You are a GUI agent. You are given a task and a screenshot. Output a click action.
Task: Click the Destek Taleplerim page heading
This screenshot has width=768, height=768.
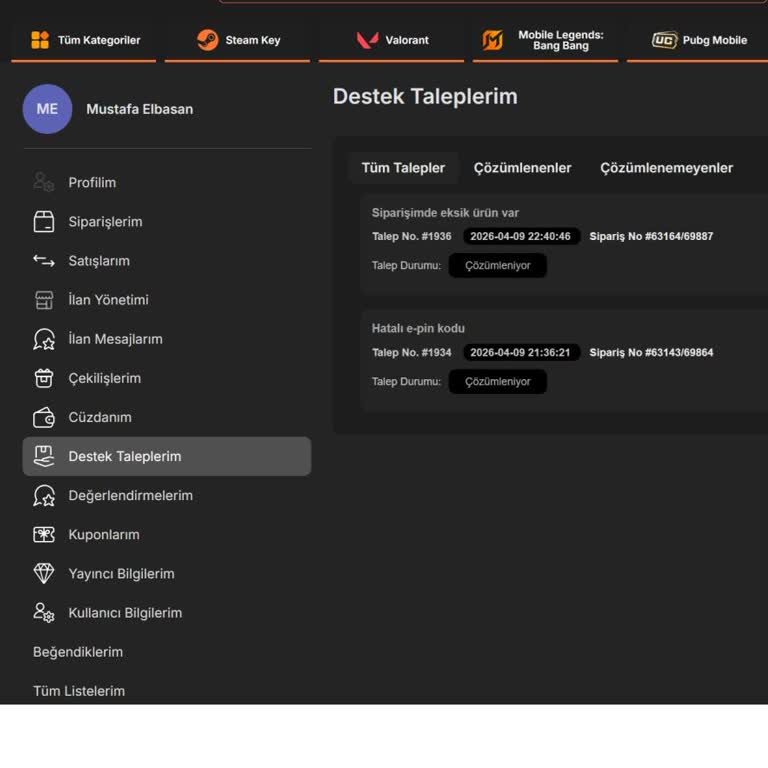click(x=425, y=96)
